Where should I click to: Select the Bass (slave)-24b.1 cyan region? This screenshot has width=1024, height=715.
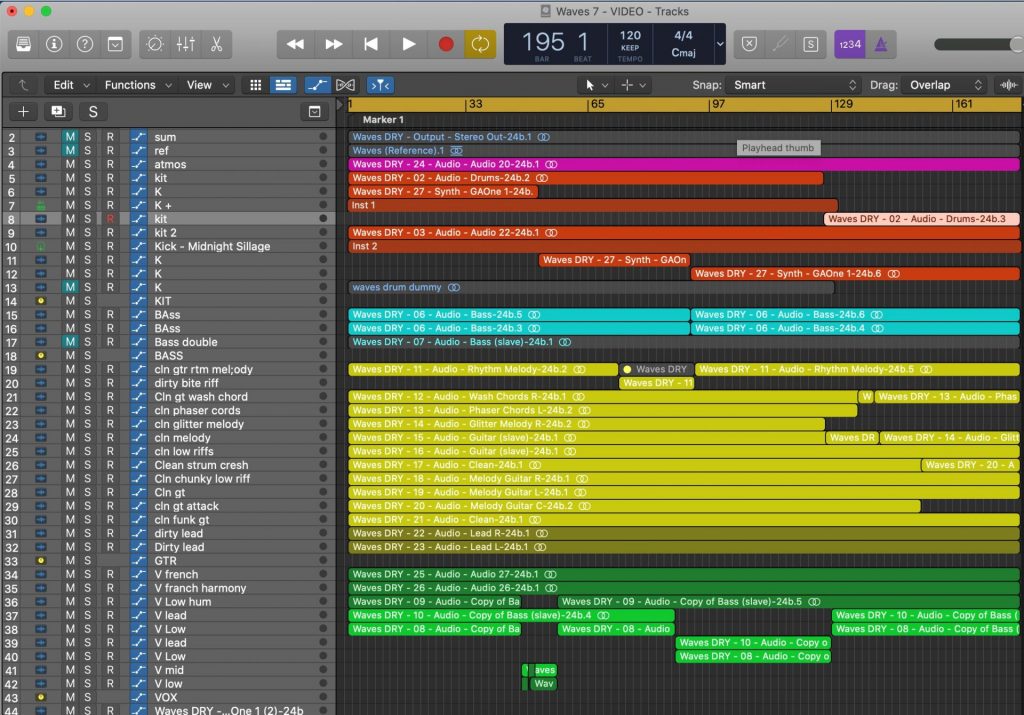[x=683, y=342]
